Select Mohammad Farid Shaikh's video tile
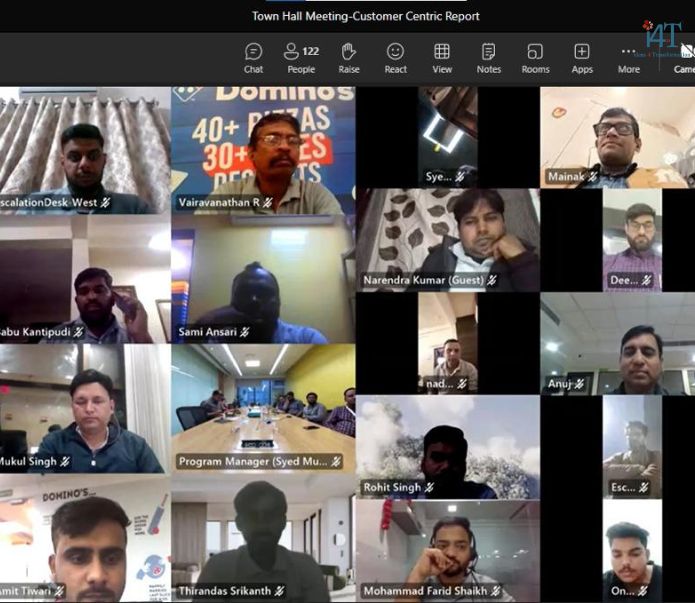 tap(448, 550)
